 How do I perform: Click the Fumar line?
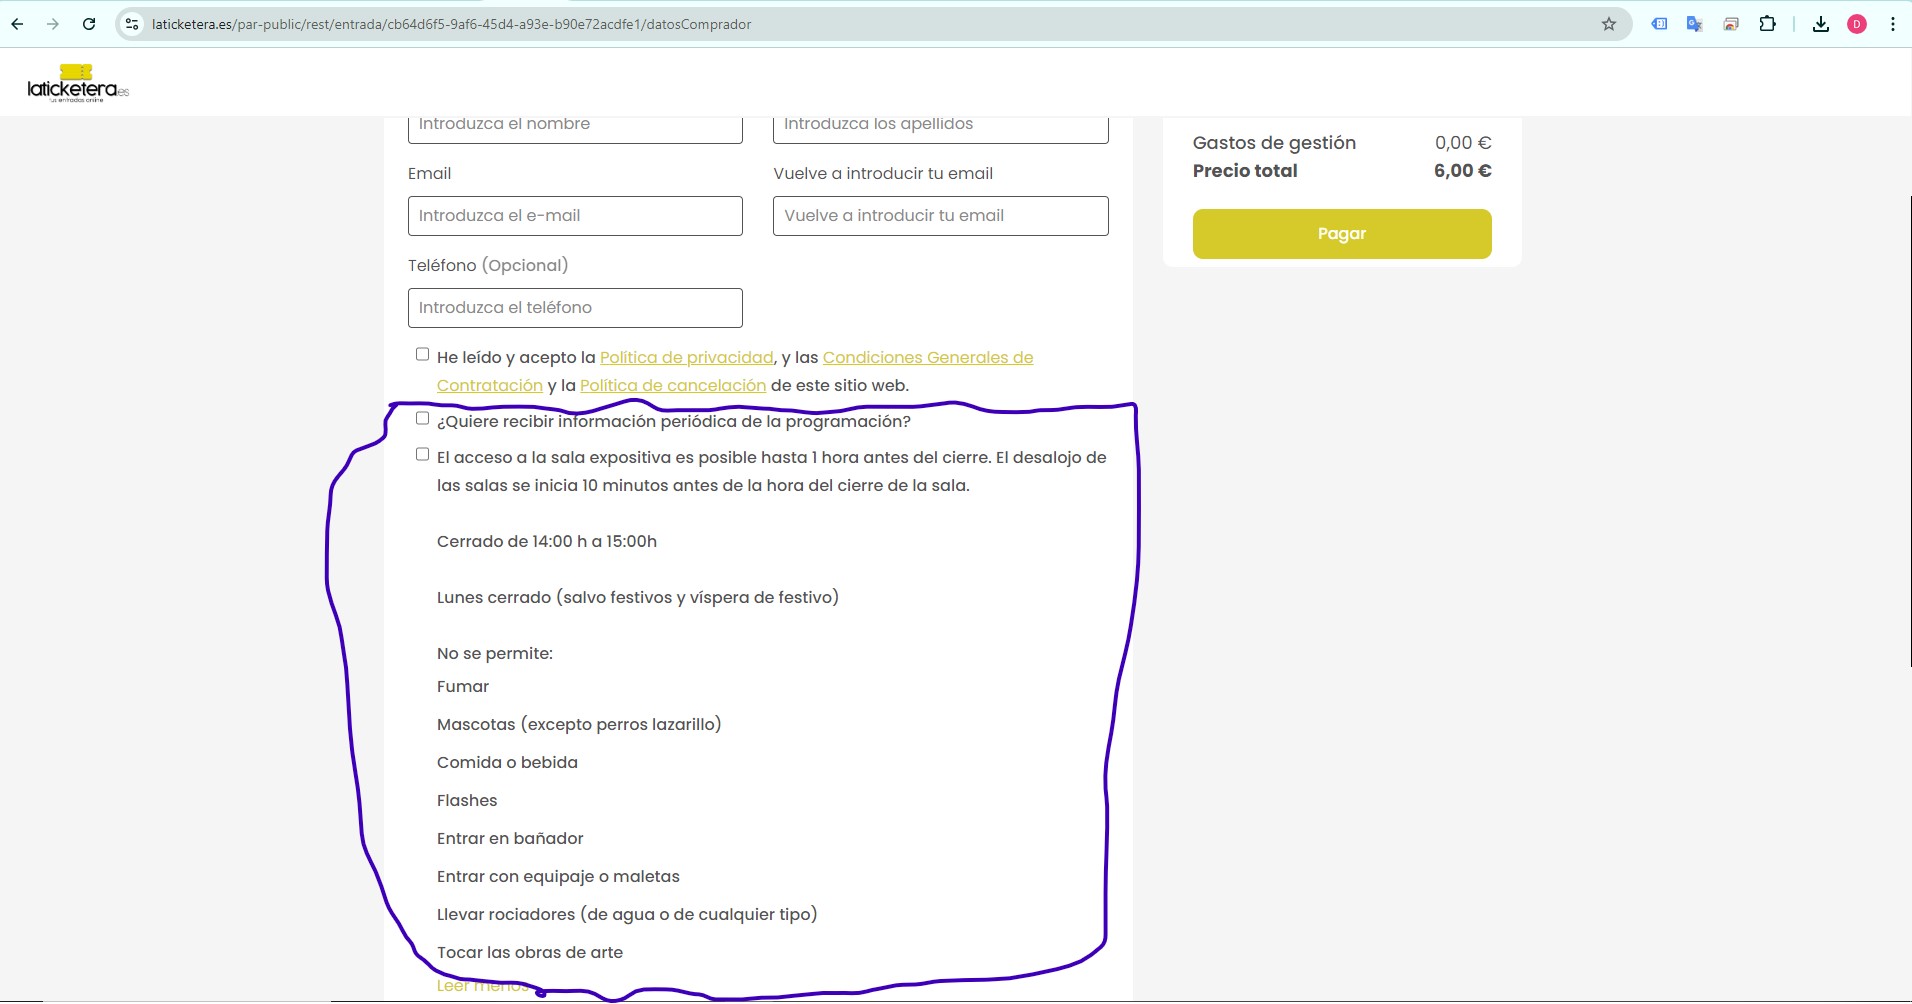pyautogui.click(x=463, y=686)
